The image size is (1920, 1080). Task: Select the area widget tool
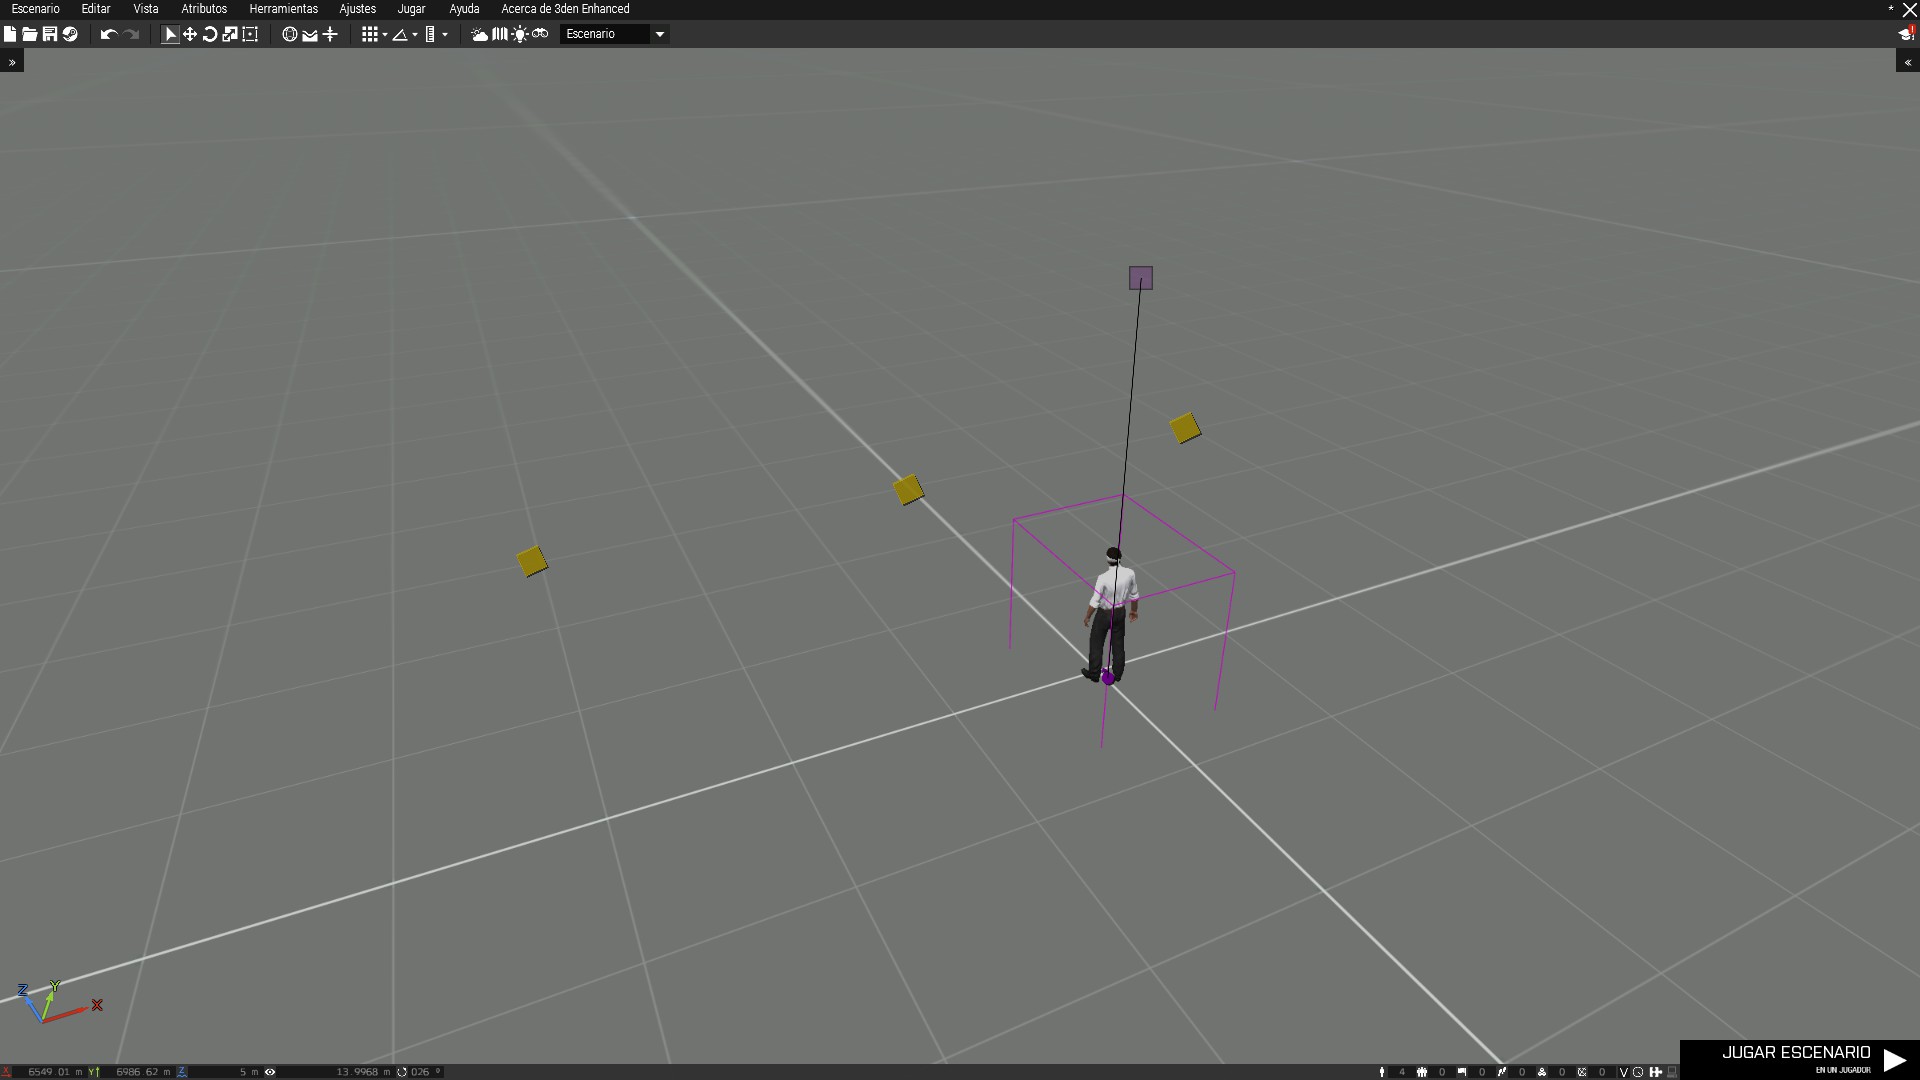pos(250,34)
